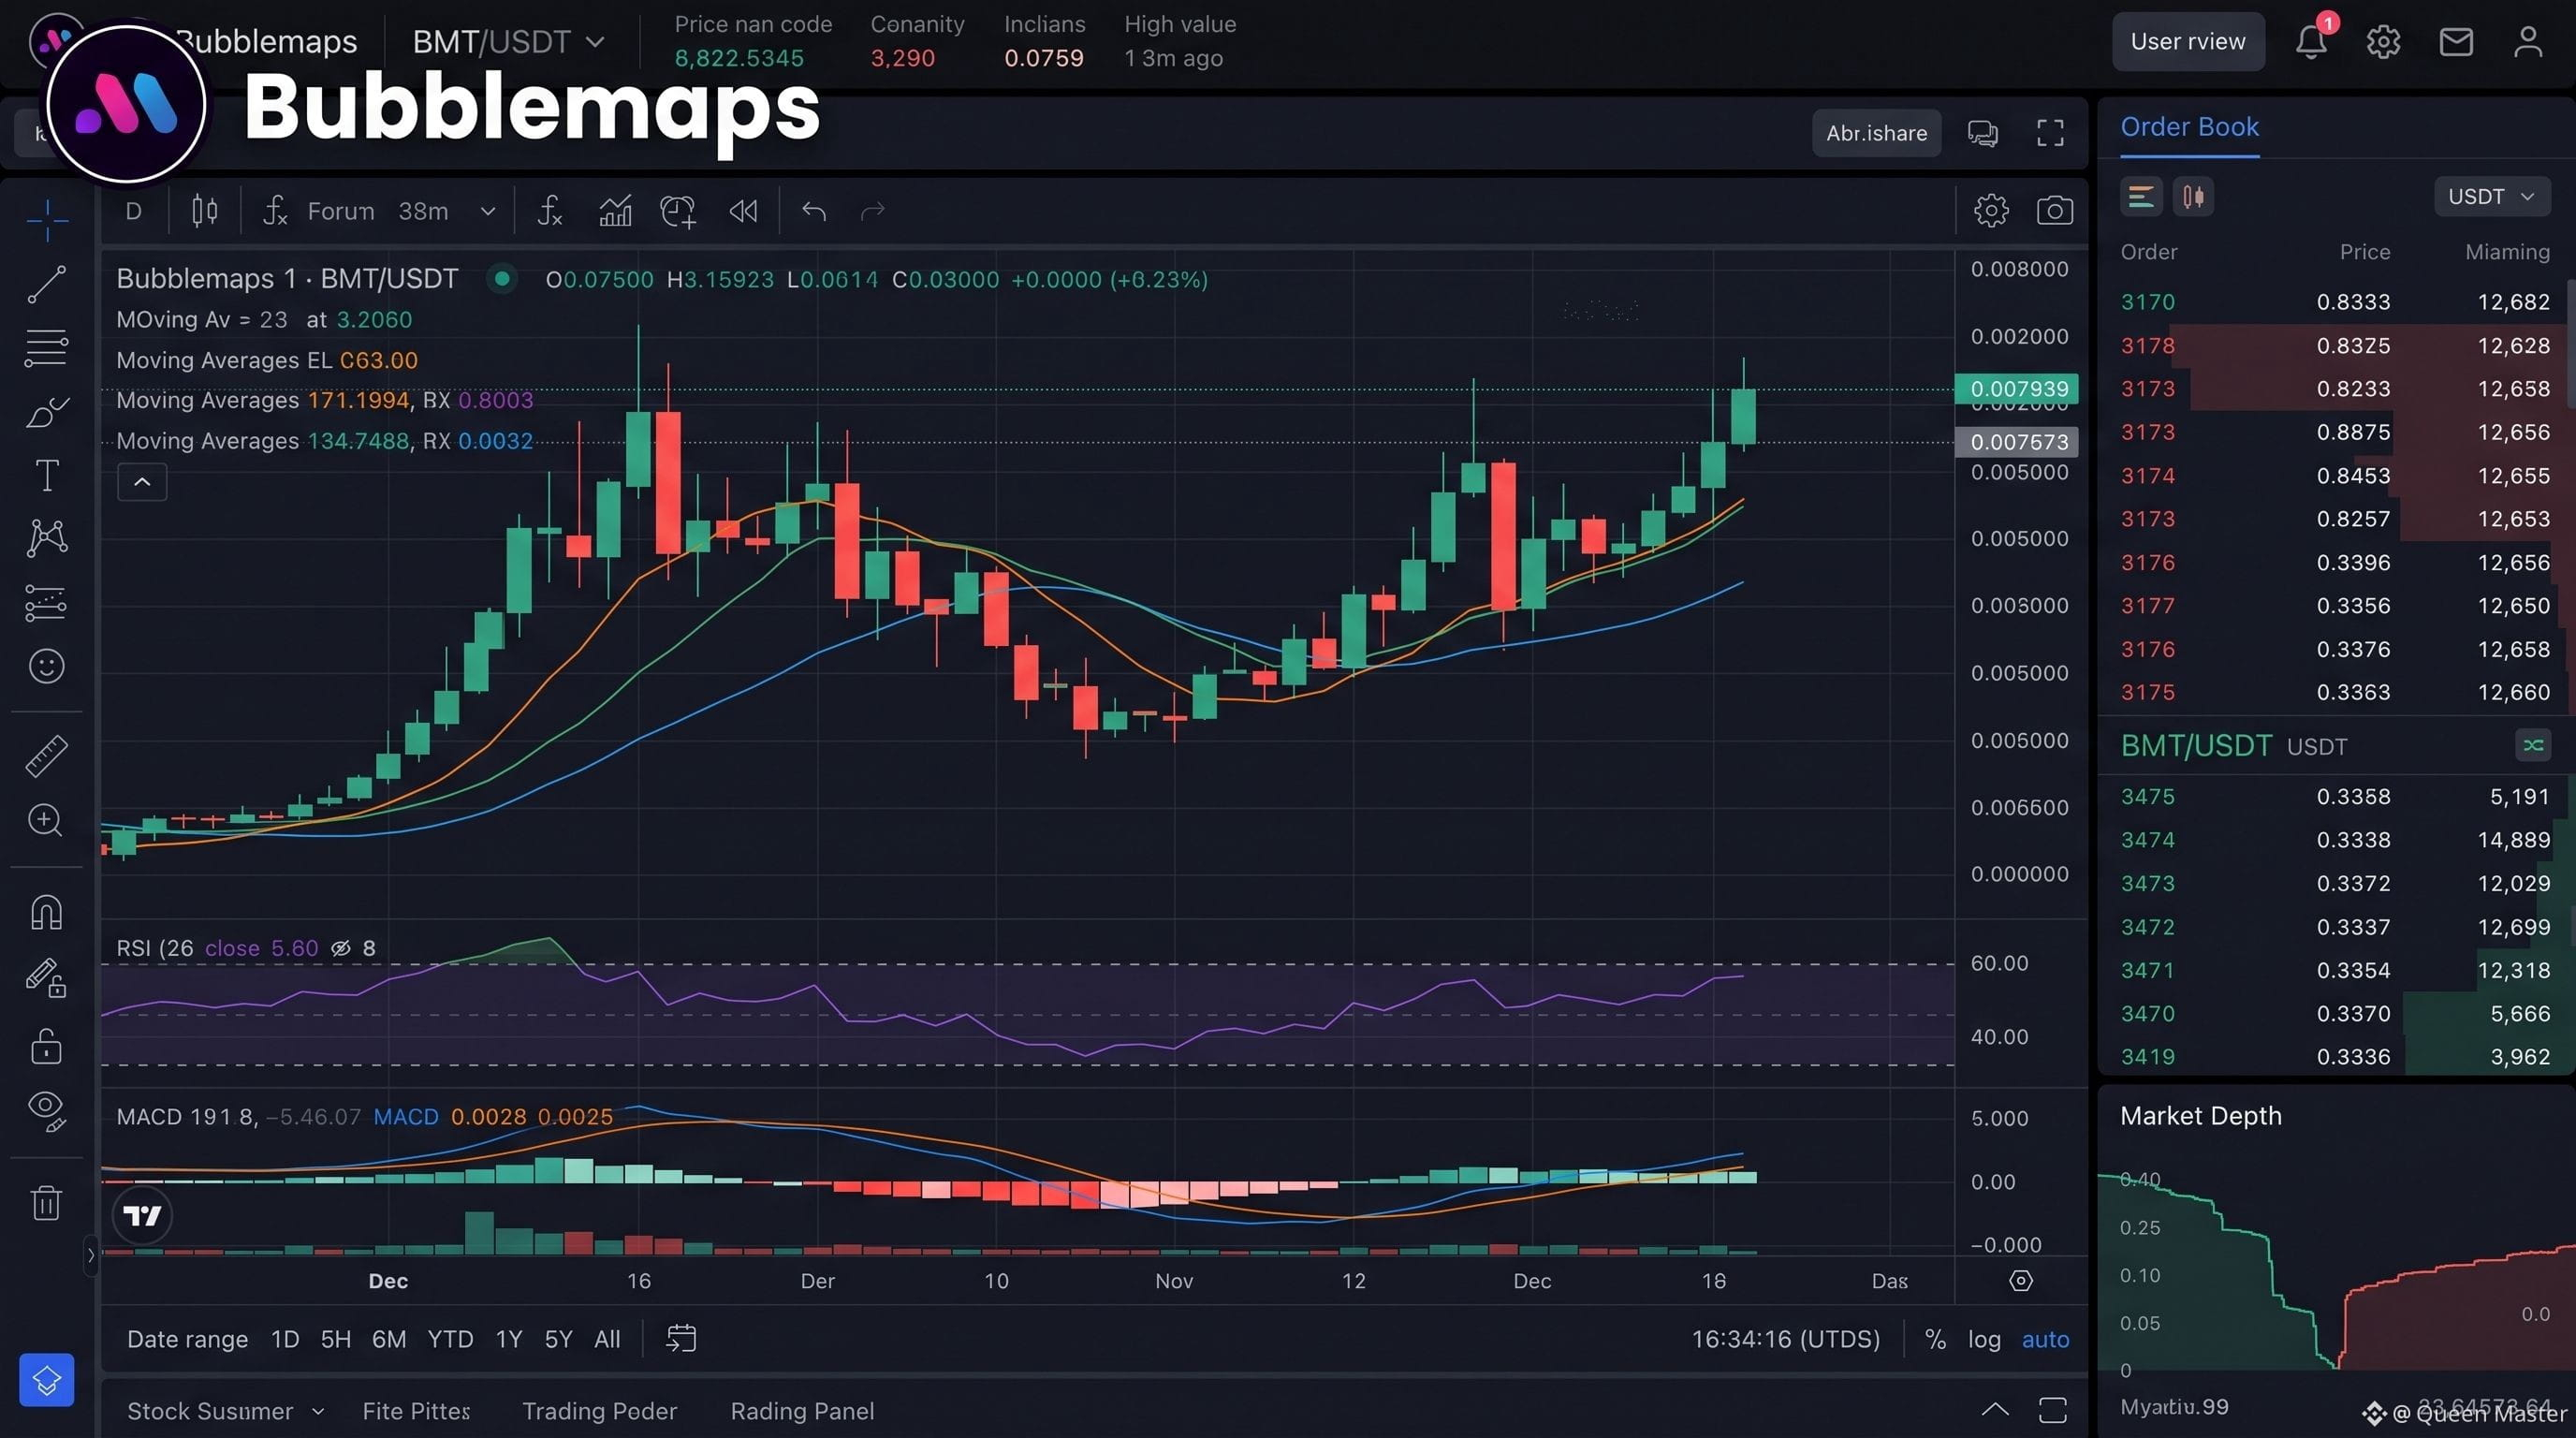Click the Abr.ishare button
The width and height of the screenshot is (2576, 1438).
coord(1876,133)
